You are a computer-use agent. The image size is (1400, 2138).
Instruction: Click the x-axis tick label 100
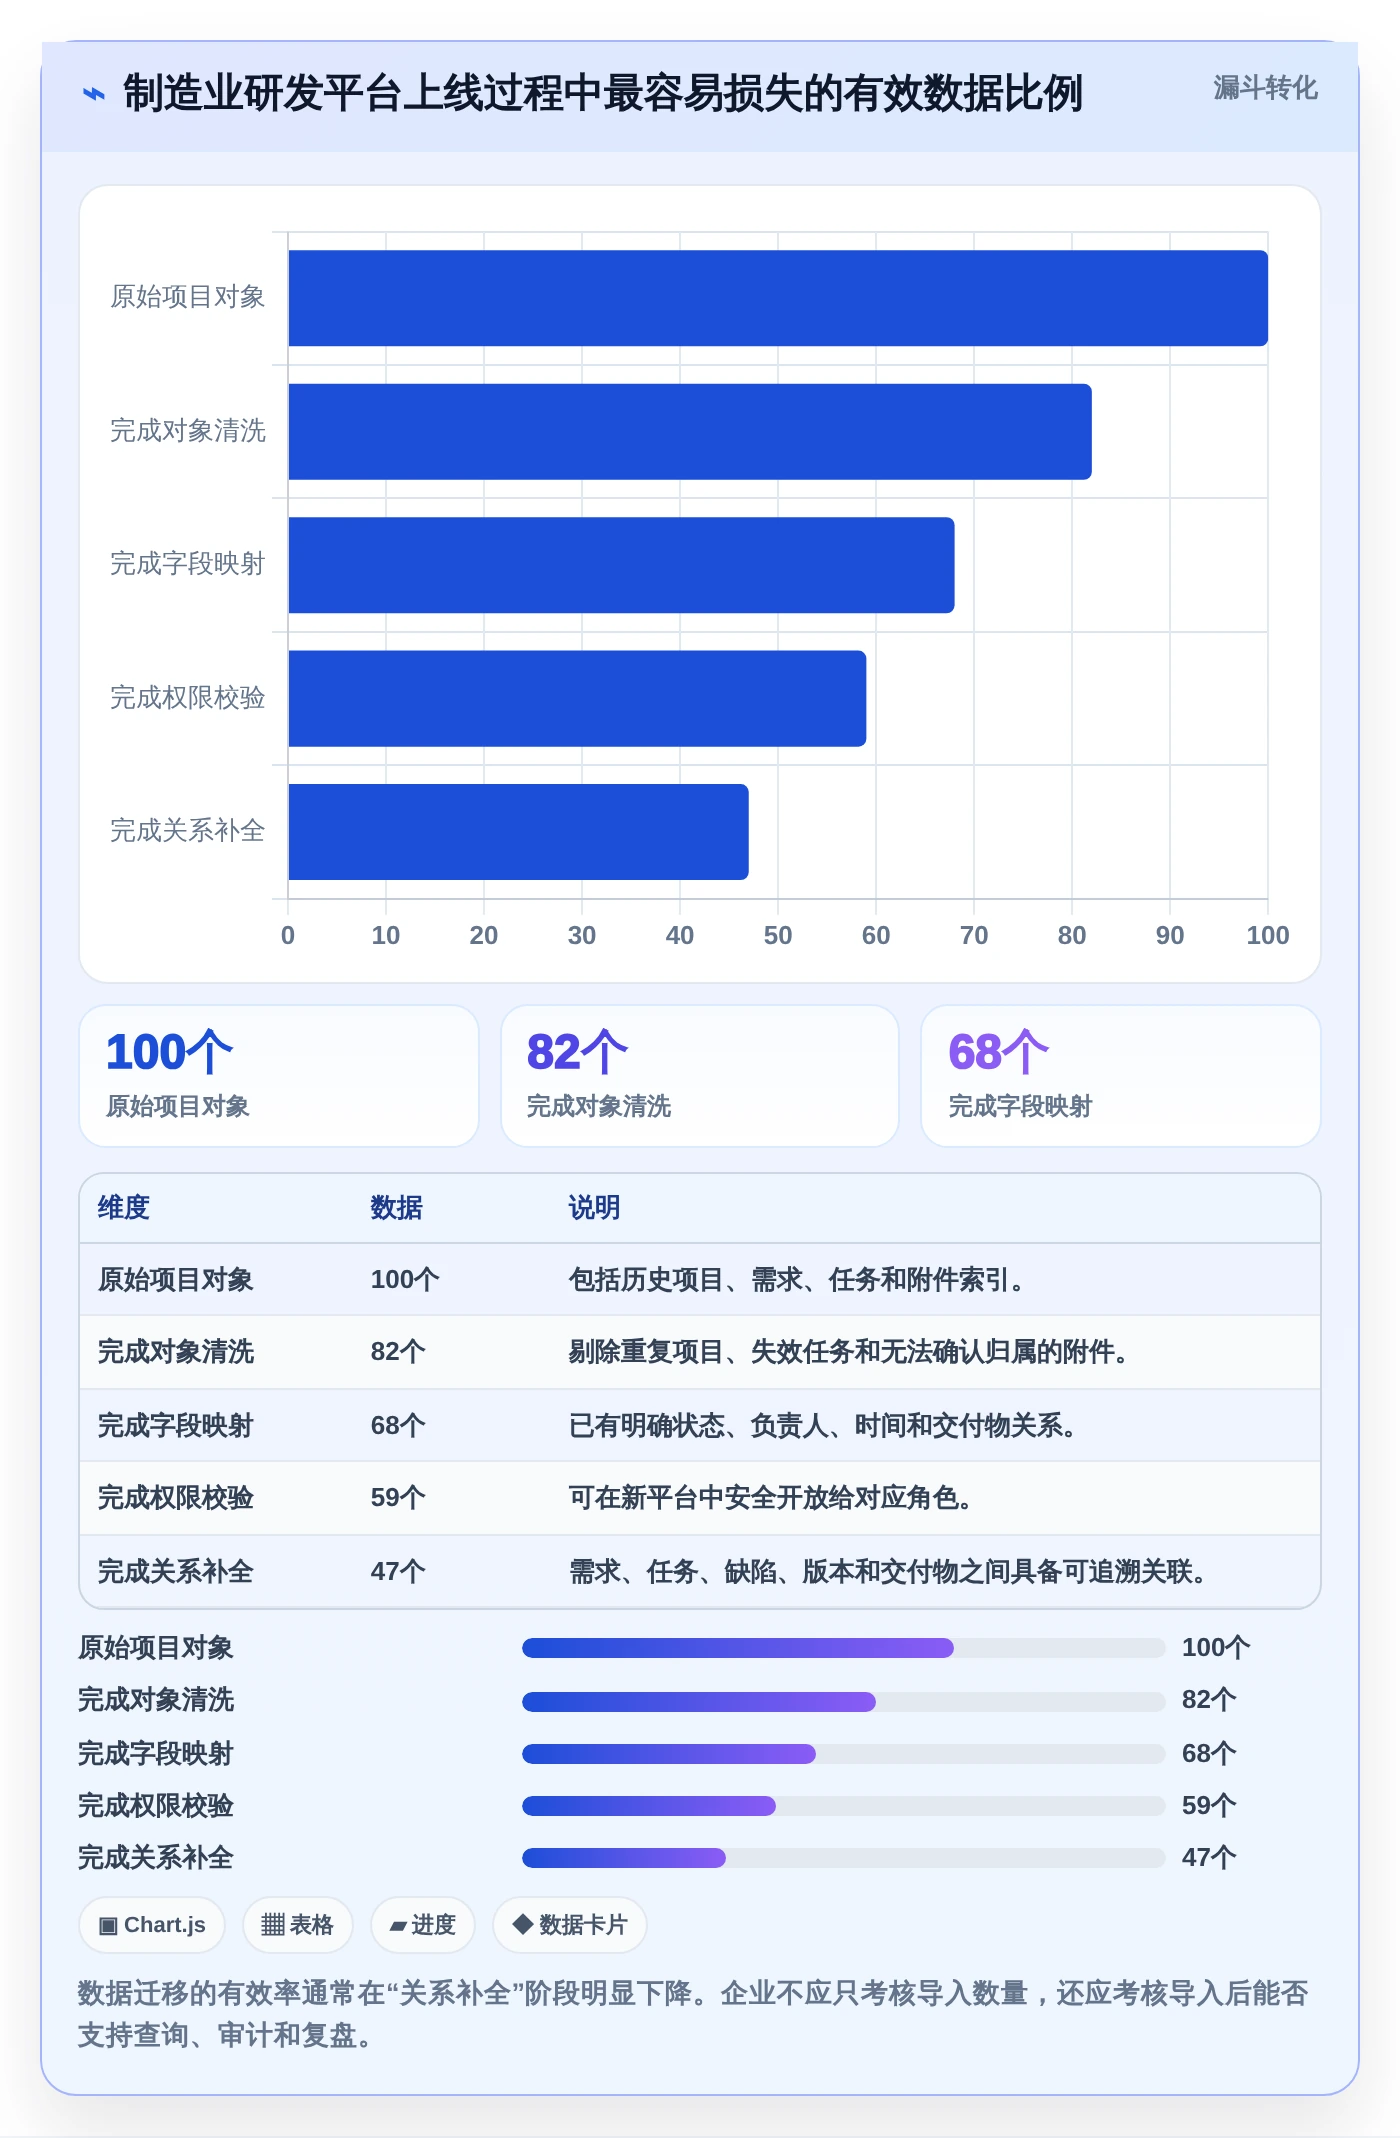point(1268,936)
